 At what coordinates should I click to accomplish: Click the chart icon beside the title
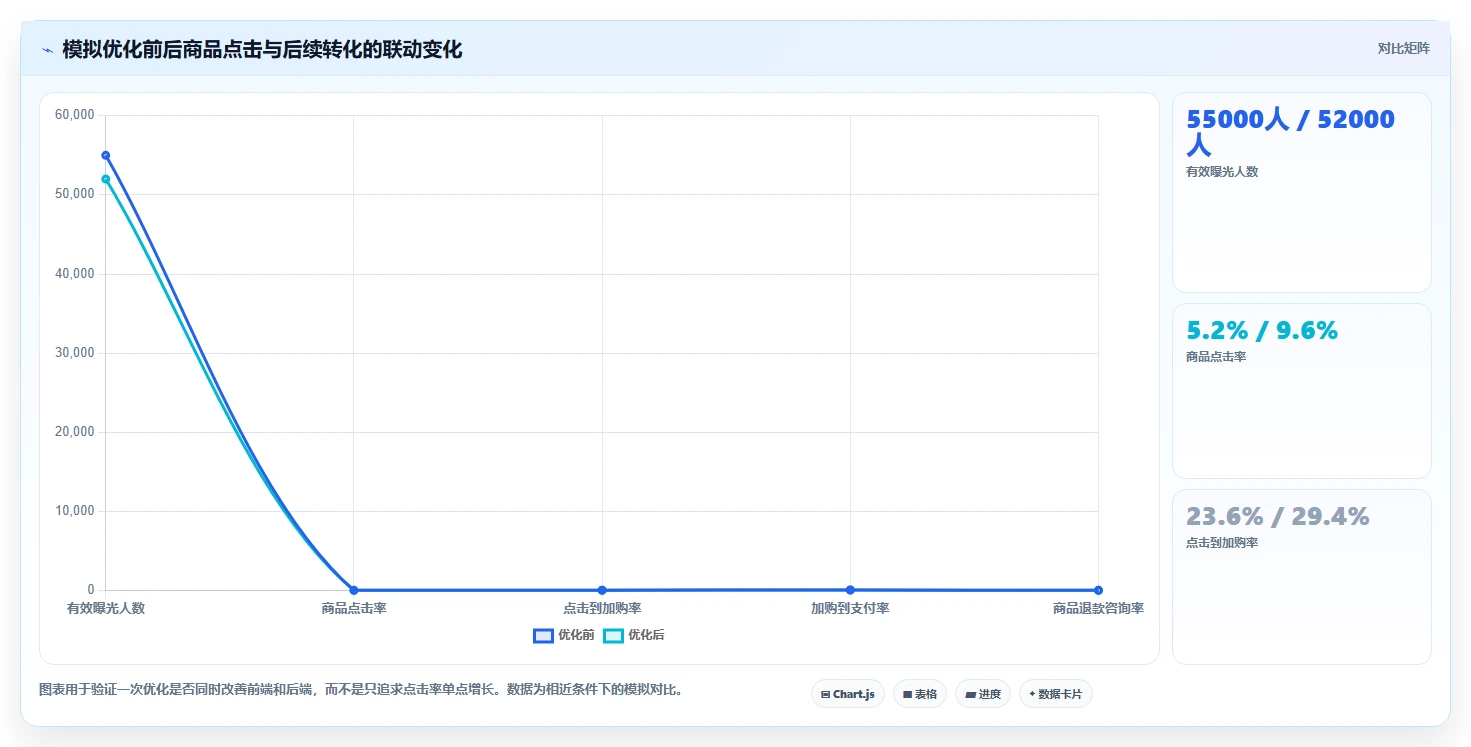(47, 50)
